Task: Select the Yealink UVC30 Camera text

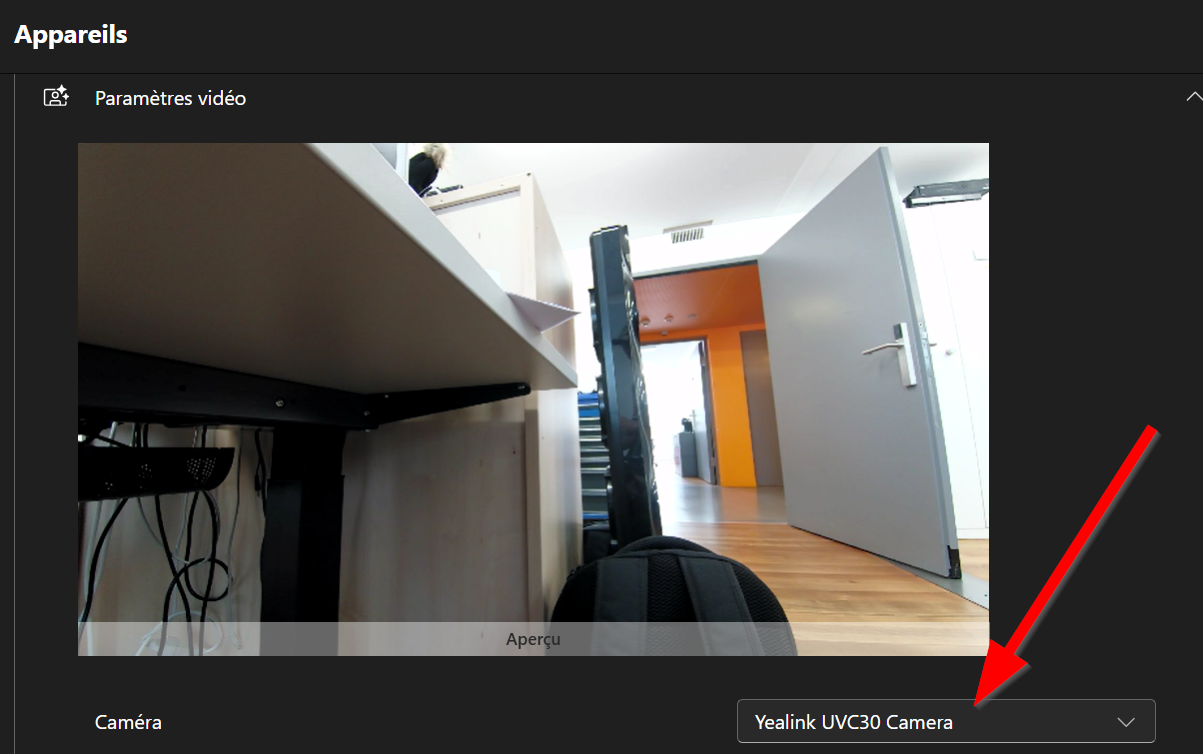Action: (x=853, y=721)
